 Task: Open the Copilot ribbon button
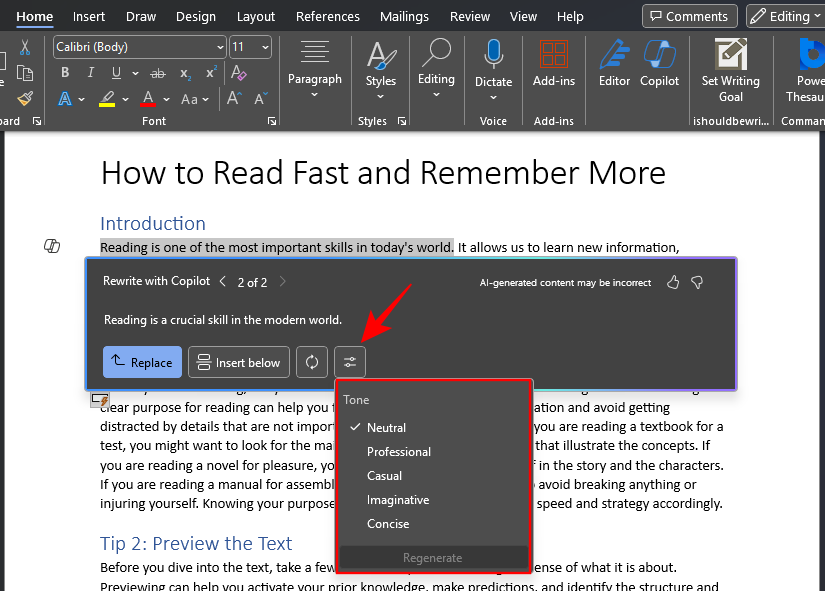[x=659, y=63]
